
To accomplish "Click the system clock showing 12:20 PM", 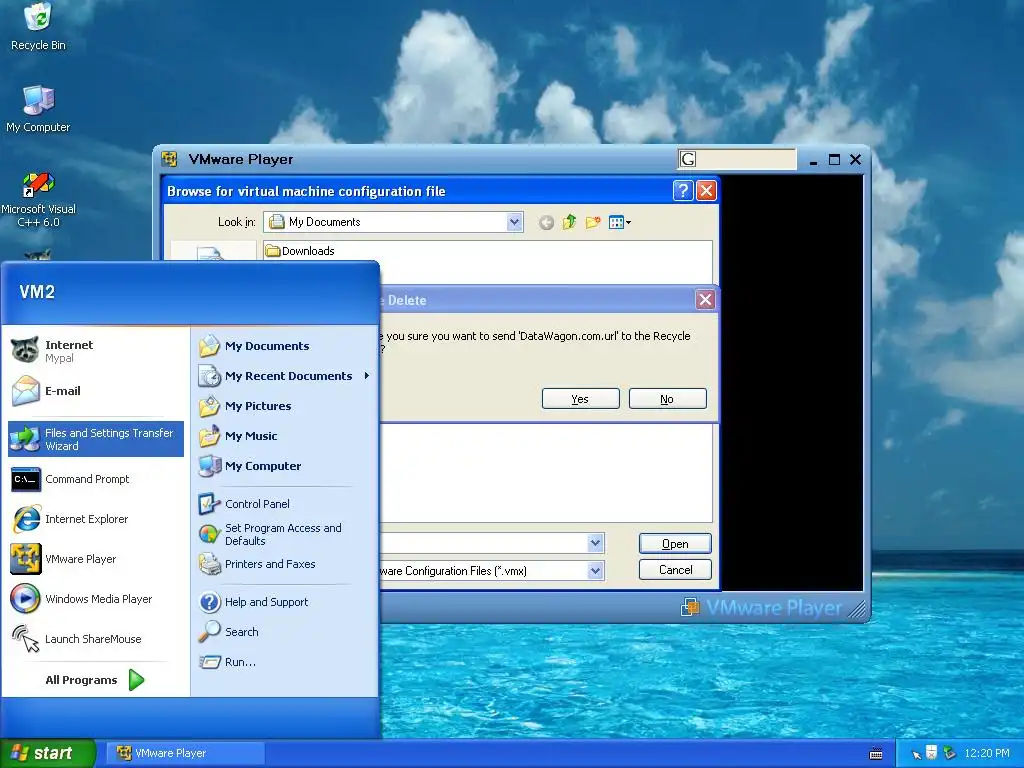I will 987,753.
